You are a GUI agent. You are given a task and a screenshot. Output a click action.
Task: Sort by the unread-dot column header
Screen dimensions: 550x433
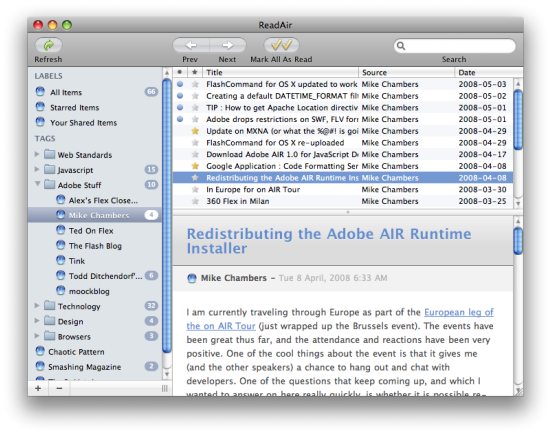click(180, 72)
